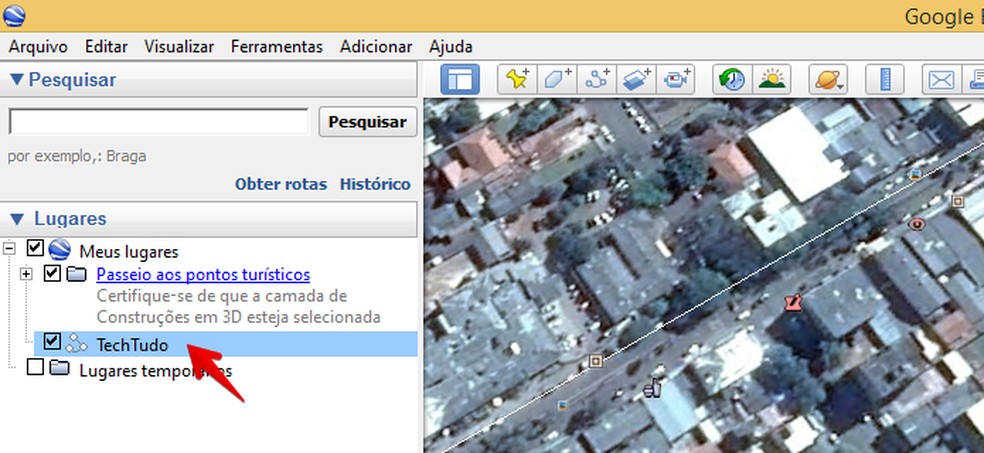Enable the Lugares temporários checkbox
This screenshot has height=453, width=984.
pyautogui.click(x=35, y=368)
